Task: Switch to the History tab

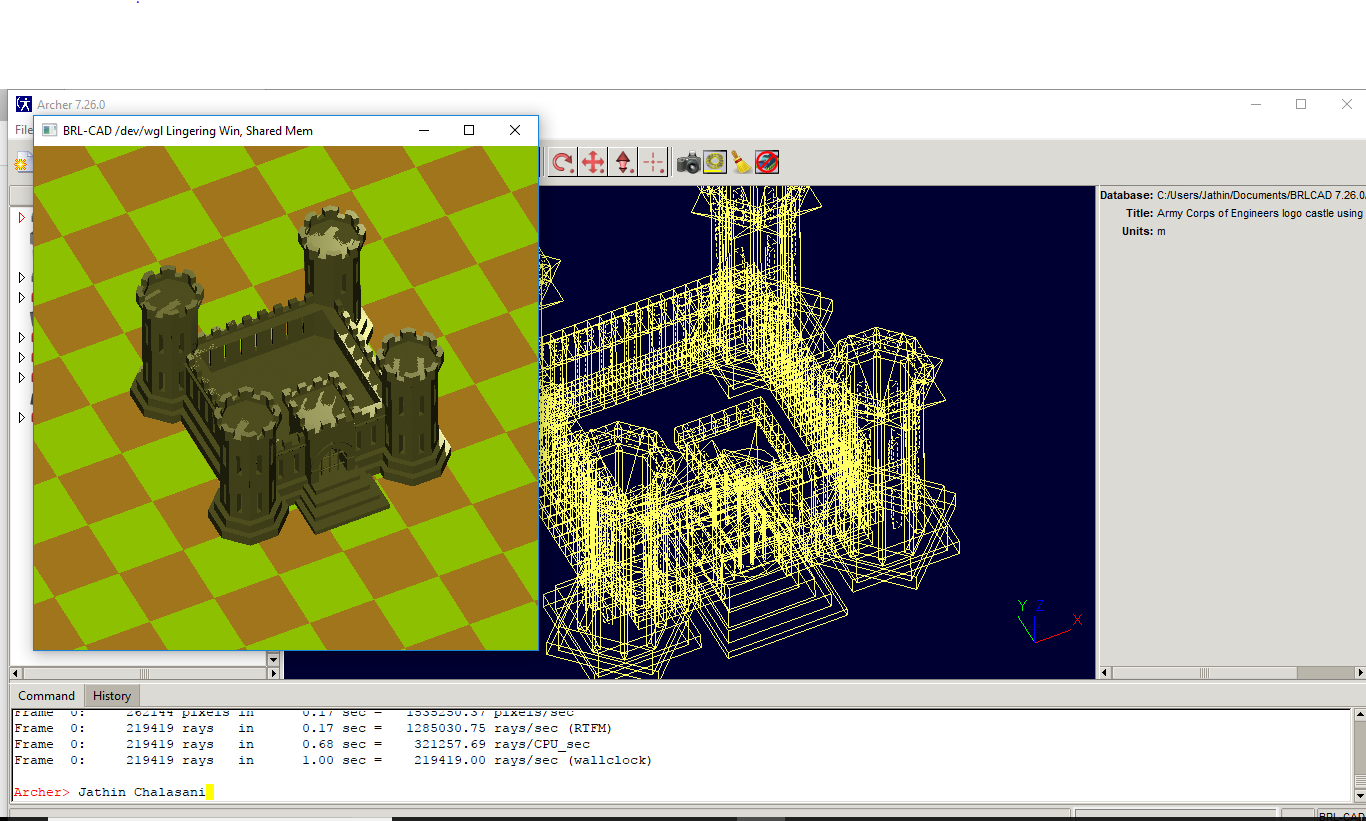Action: click(x=112, y=696)
